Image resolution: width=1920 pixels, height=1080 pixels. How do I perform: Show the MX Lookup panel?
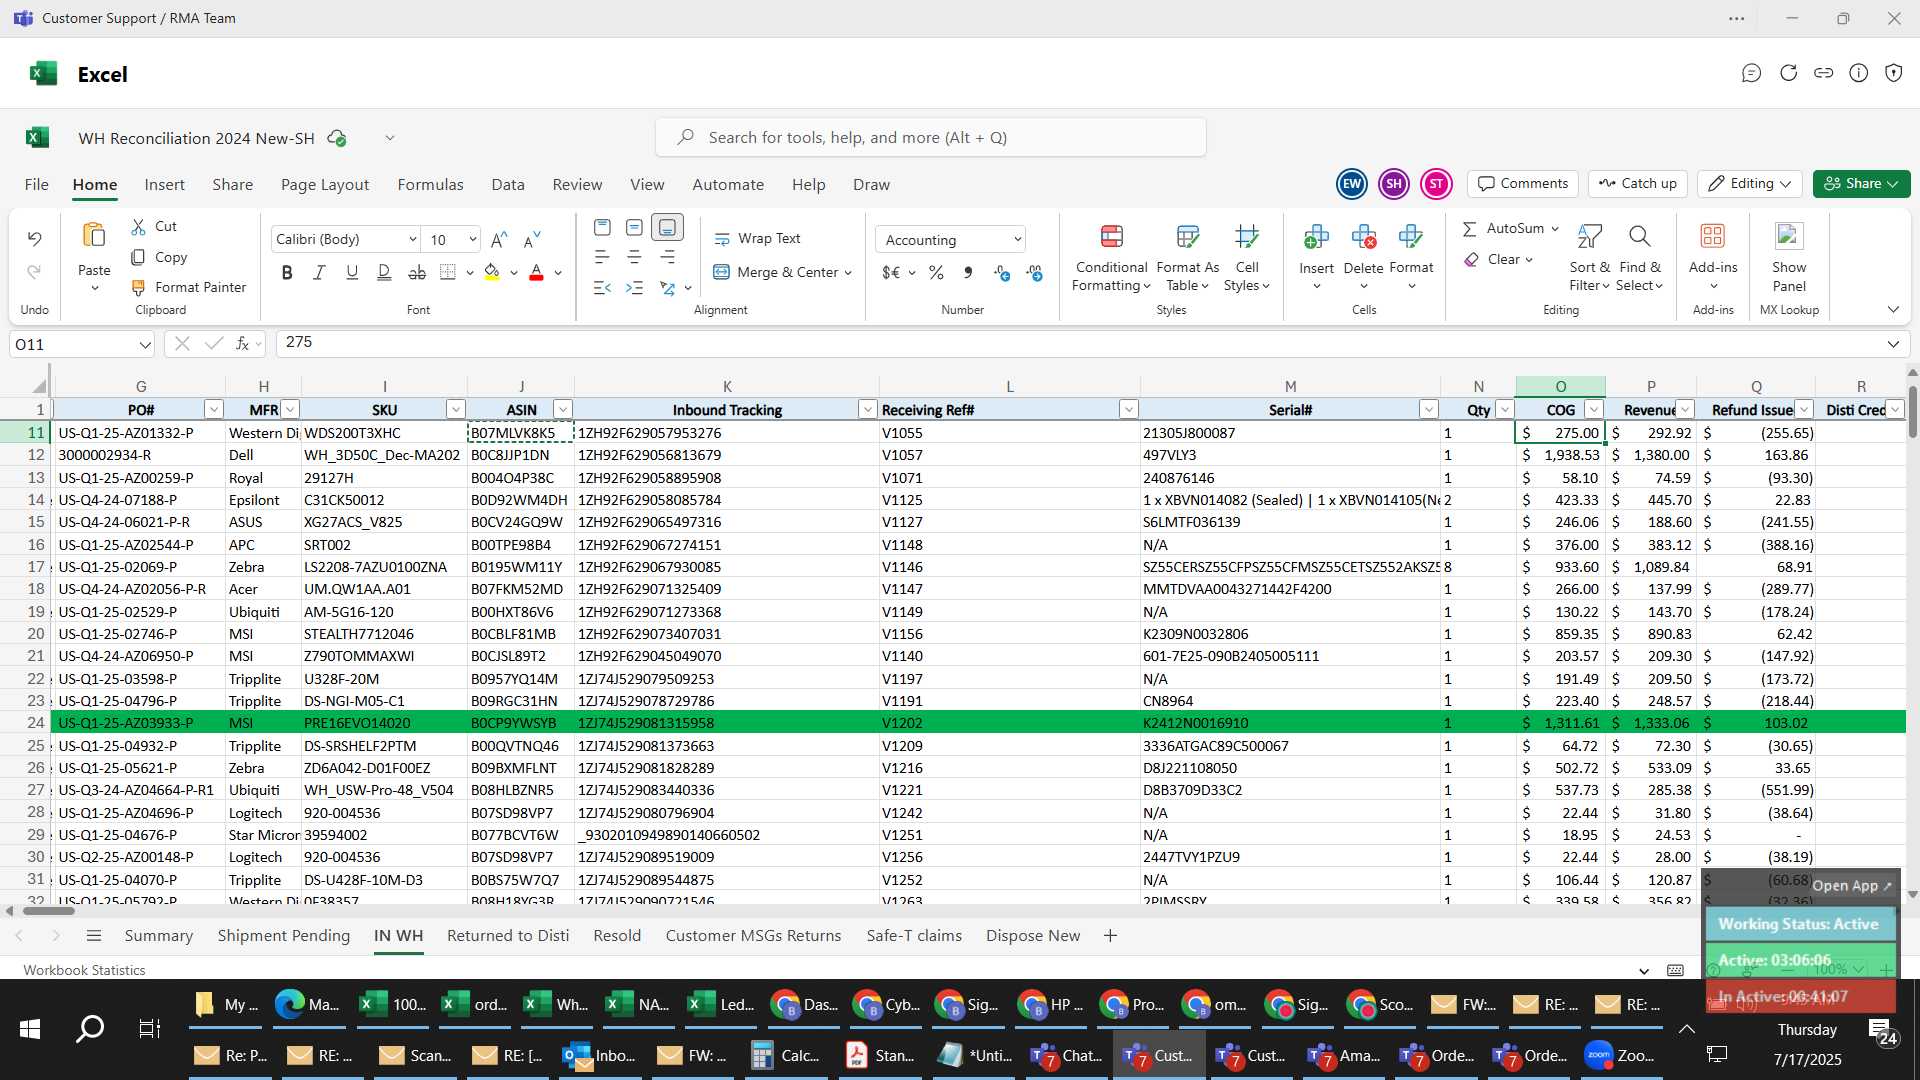1789,257
